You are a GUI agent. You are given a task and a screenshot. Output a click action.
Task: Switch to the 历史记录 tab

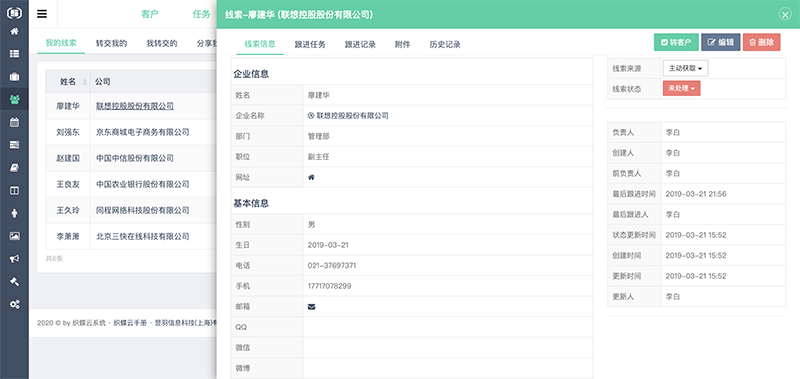click(x=445, y=44)
